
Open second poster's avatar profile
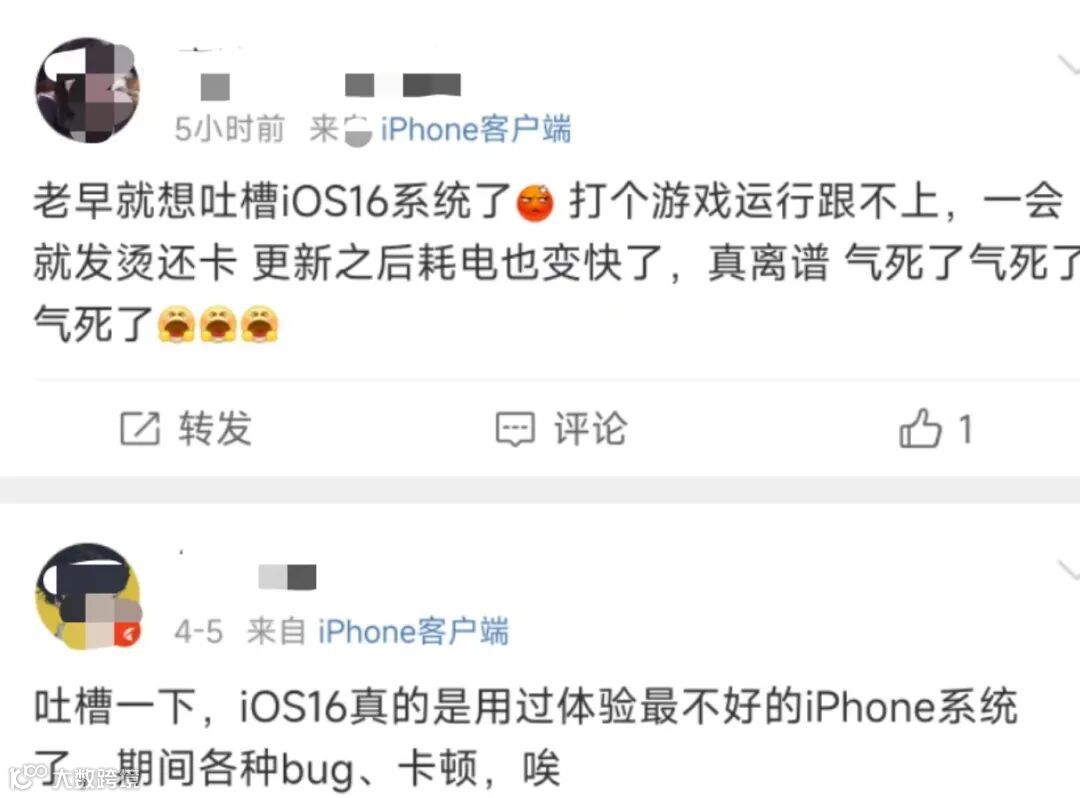pyautogui.click(x=88, y=596)
